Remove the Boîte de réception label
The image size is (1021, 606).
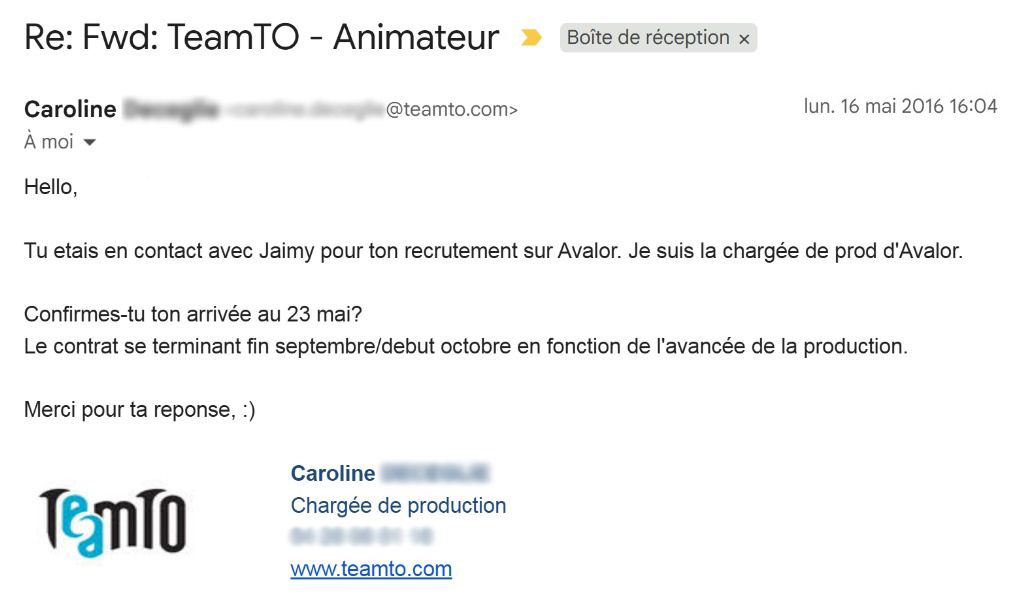tap(744, 39)
